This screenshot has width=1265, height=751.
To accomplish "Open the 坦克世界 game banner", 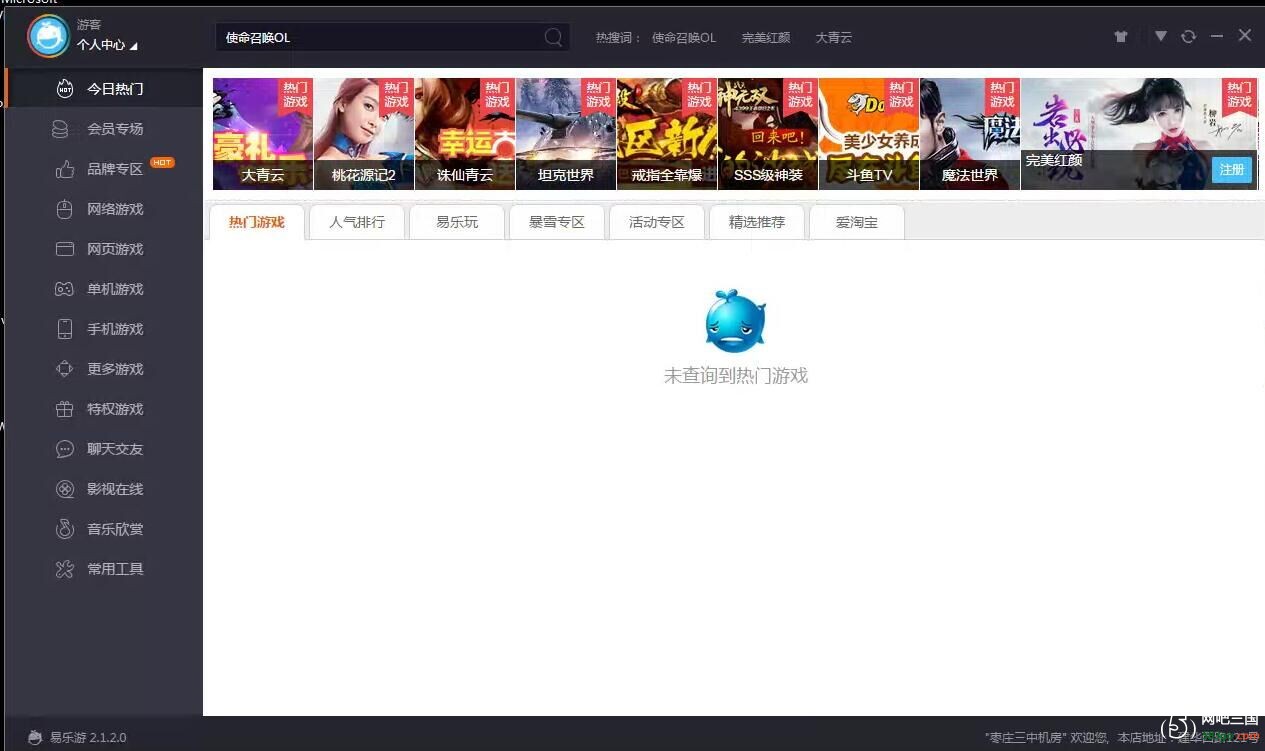I will (x=566, y=134).
